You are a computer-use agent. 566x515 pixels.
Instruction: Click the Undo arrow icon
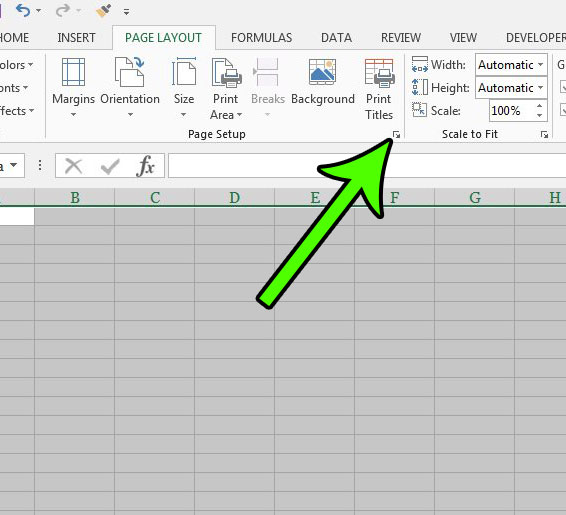23,10
